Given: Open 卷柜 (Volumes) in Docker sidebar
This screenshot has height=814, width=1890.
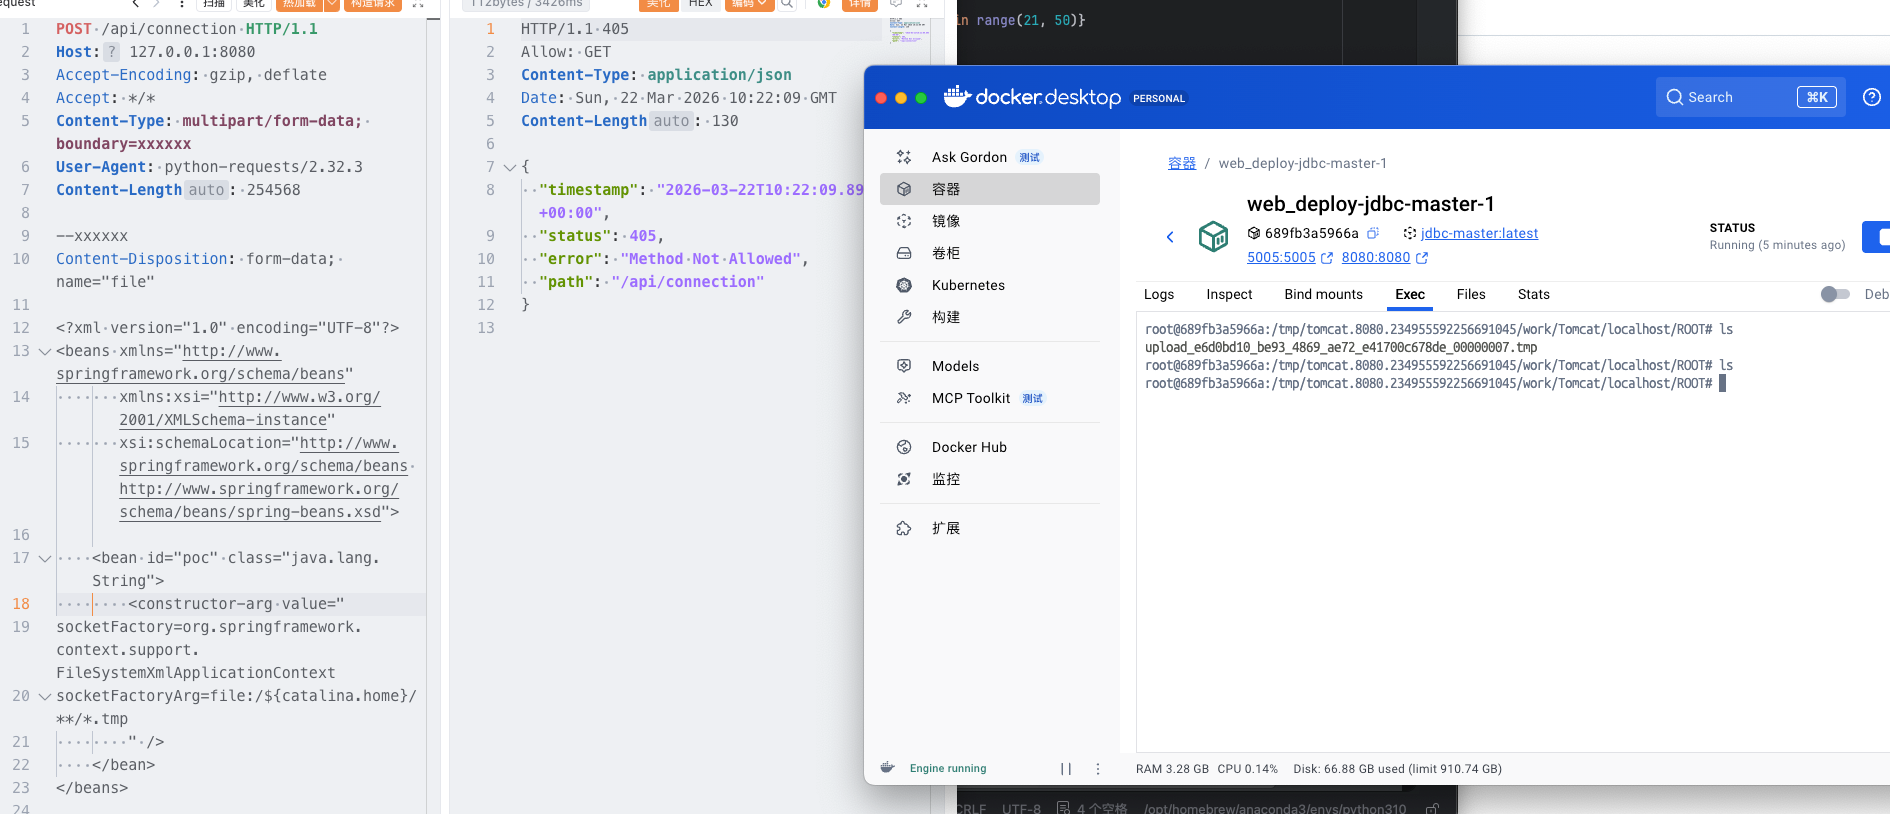Looking at the screenshot, I should coord(990,253).
